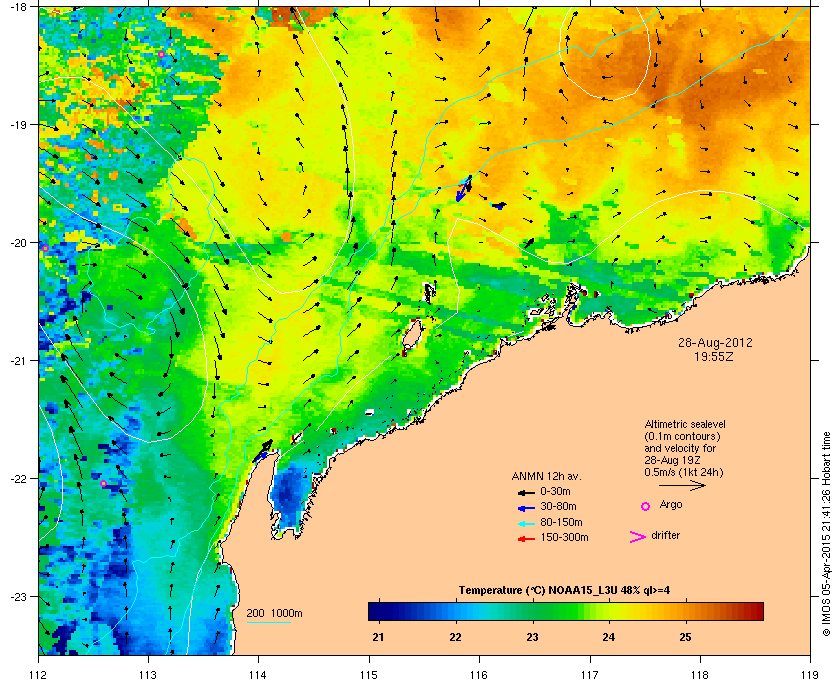Click the colorbar tick label 25
Screen dimensions: 840x680
685,637
